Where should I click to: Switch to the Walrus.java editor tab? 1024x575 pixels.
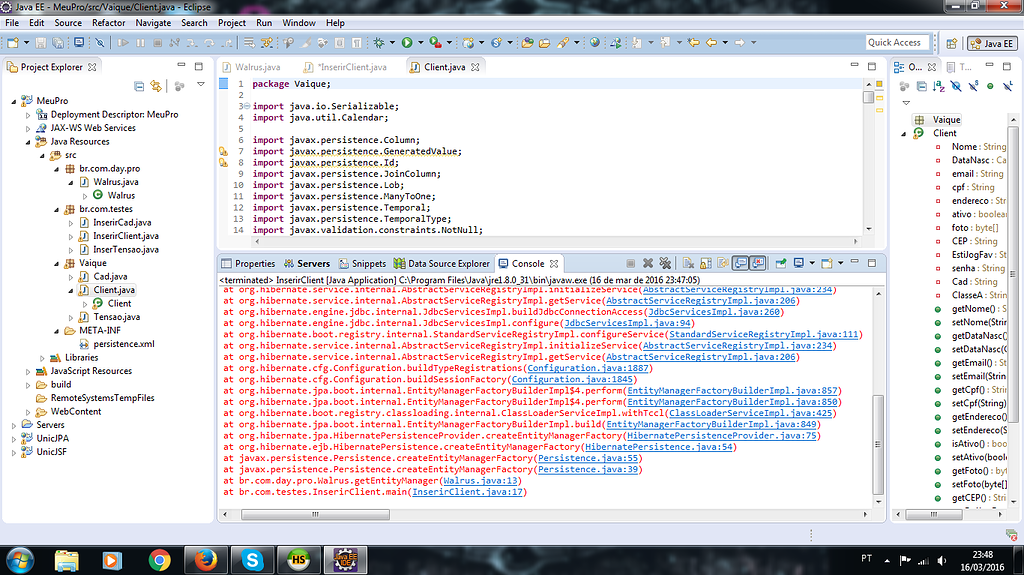(x=256, y=67)
